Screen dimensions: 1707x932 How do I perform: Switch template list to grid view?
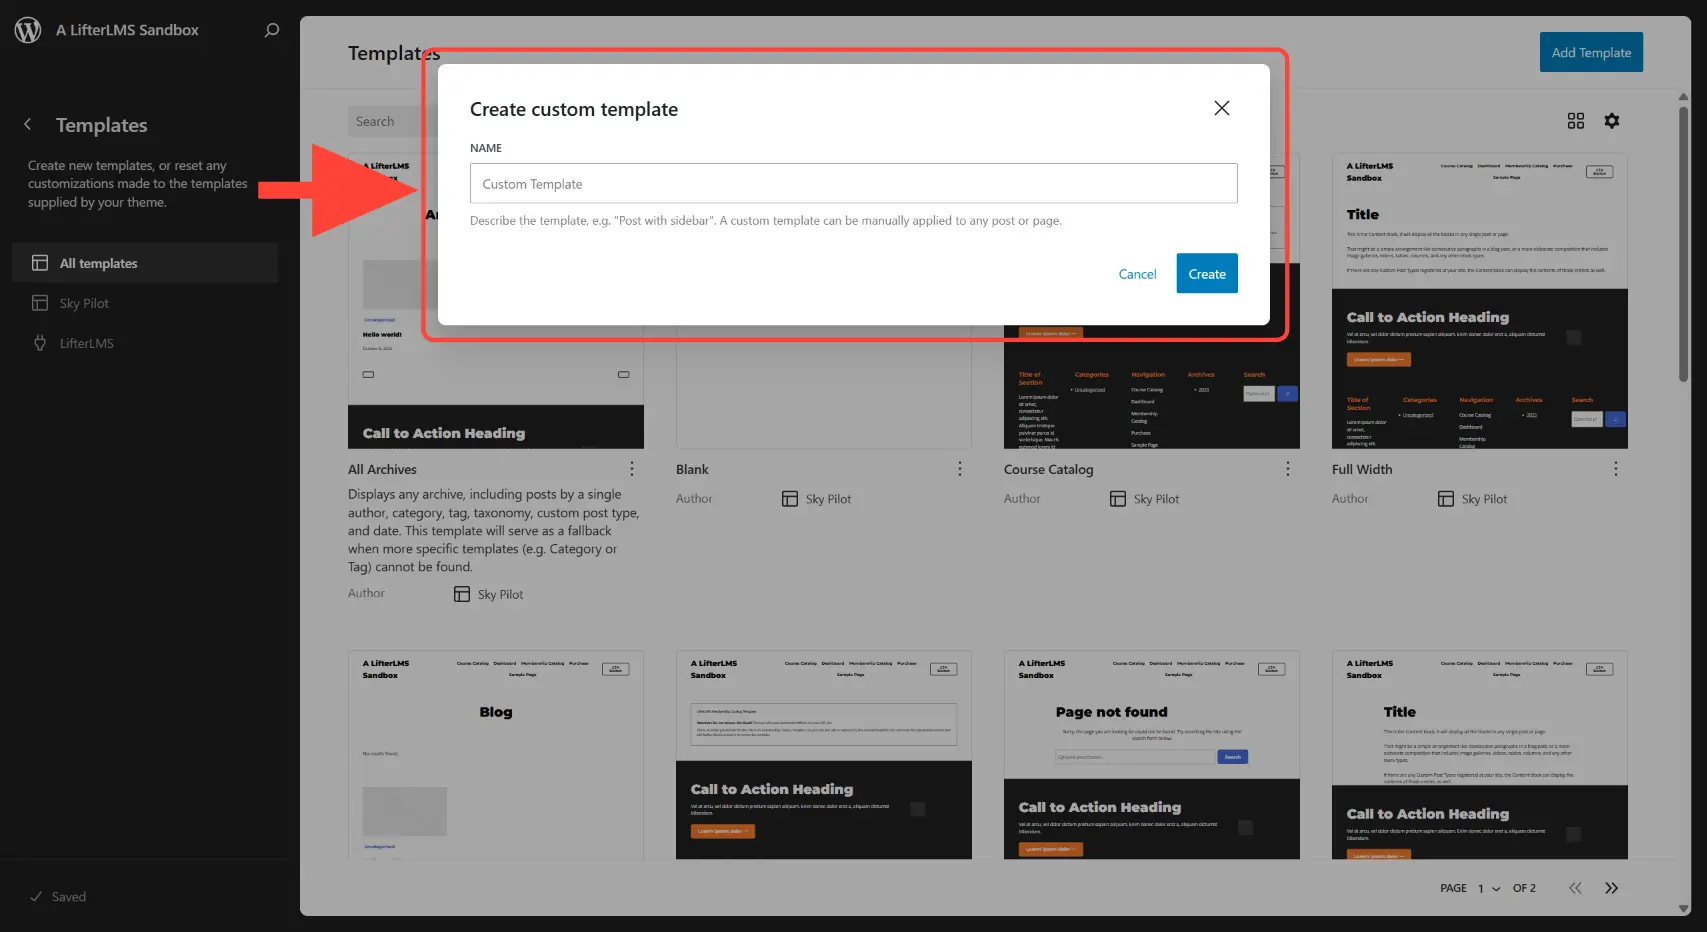pyautogui.click(x=1576, y=120)
